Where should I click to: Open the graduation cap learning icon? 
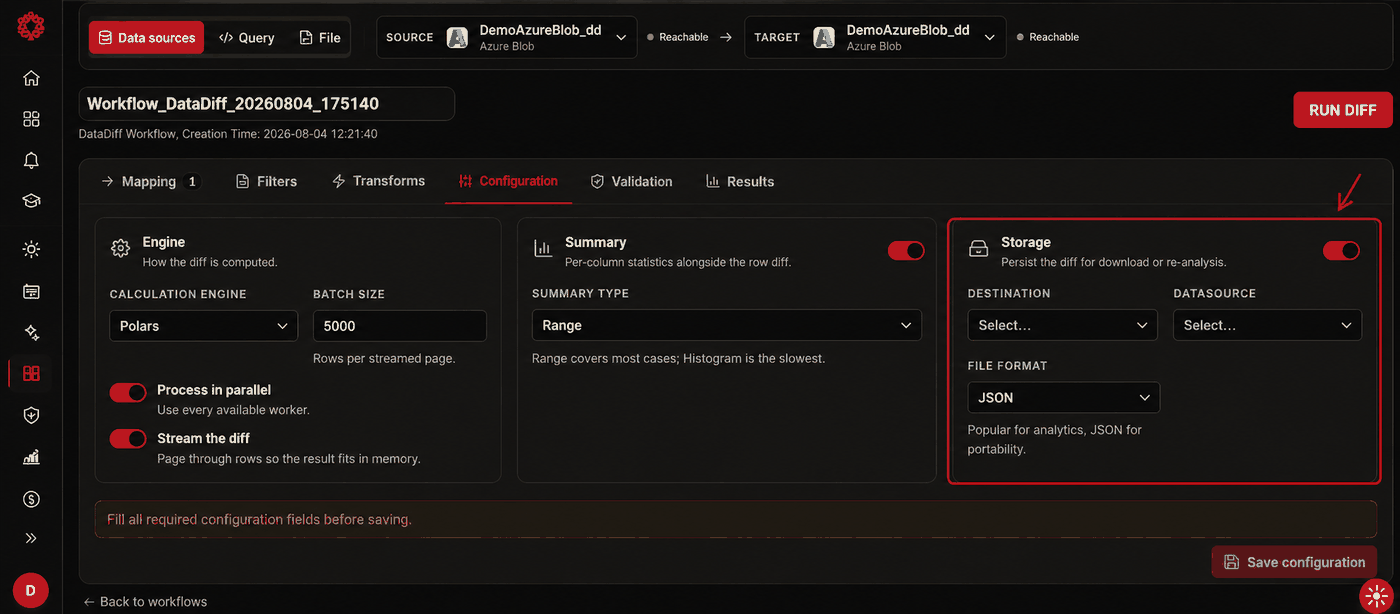(x=31, y=201)
